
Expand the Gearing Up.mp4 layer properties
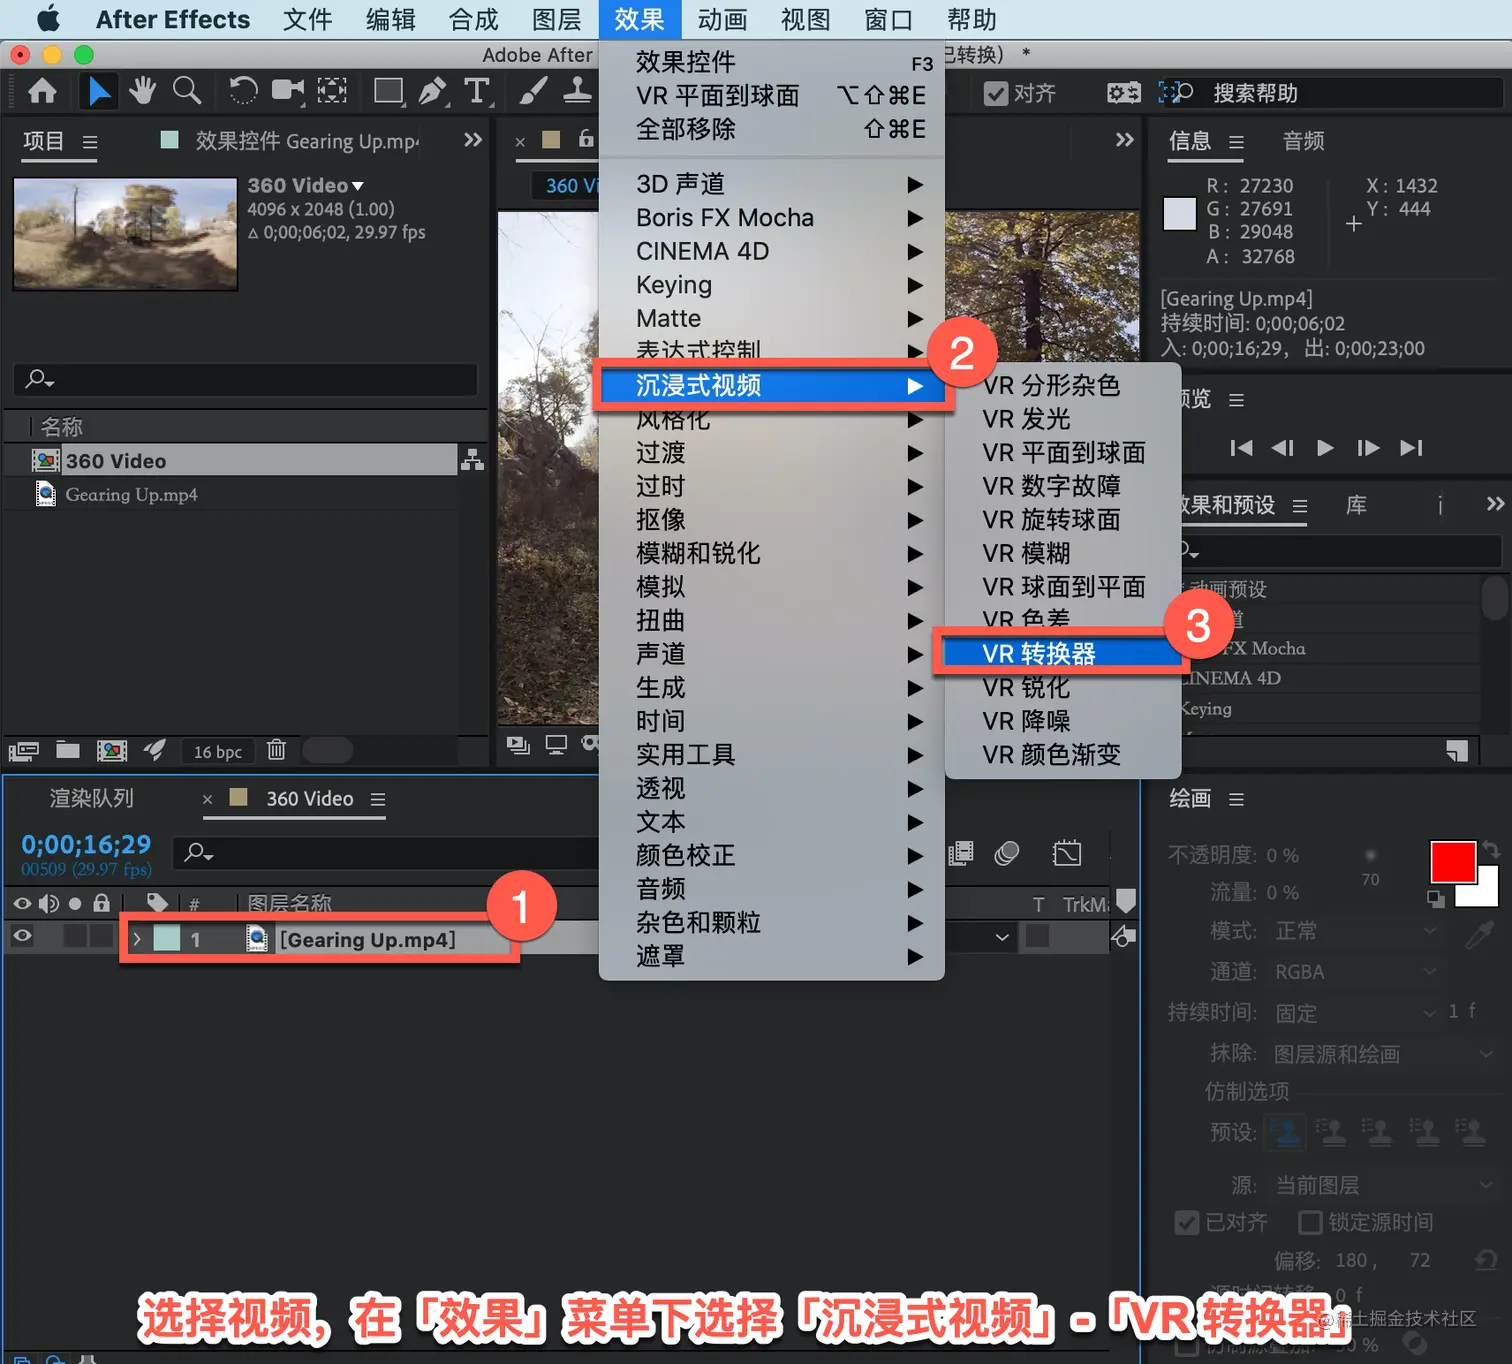point(137,939)
